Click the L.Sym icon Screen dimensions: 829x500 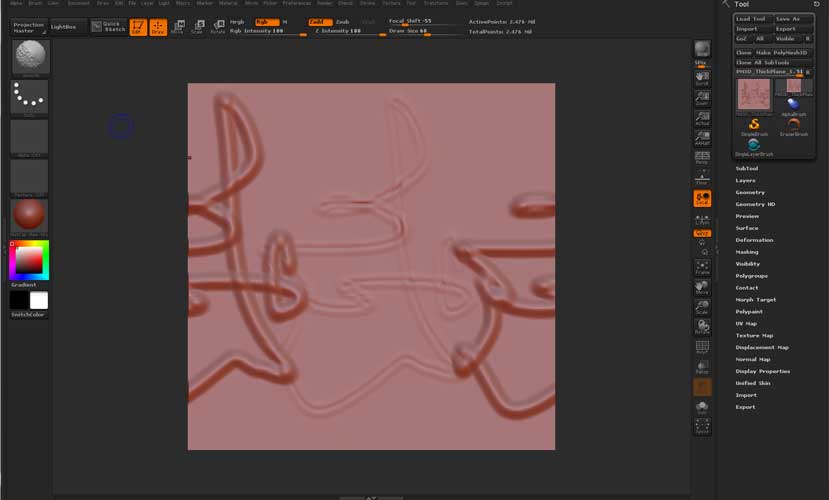(702, 219)
